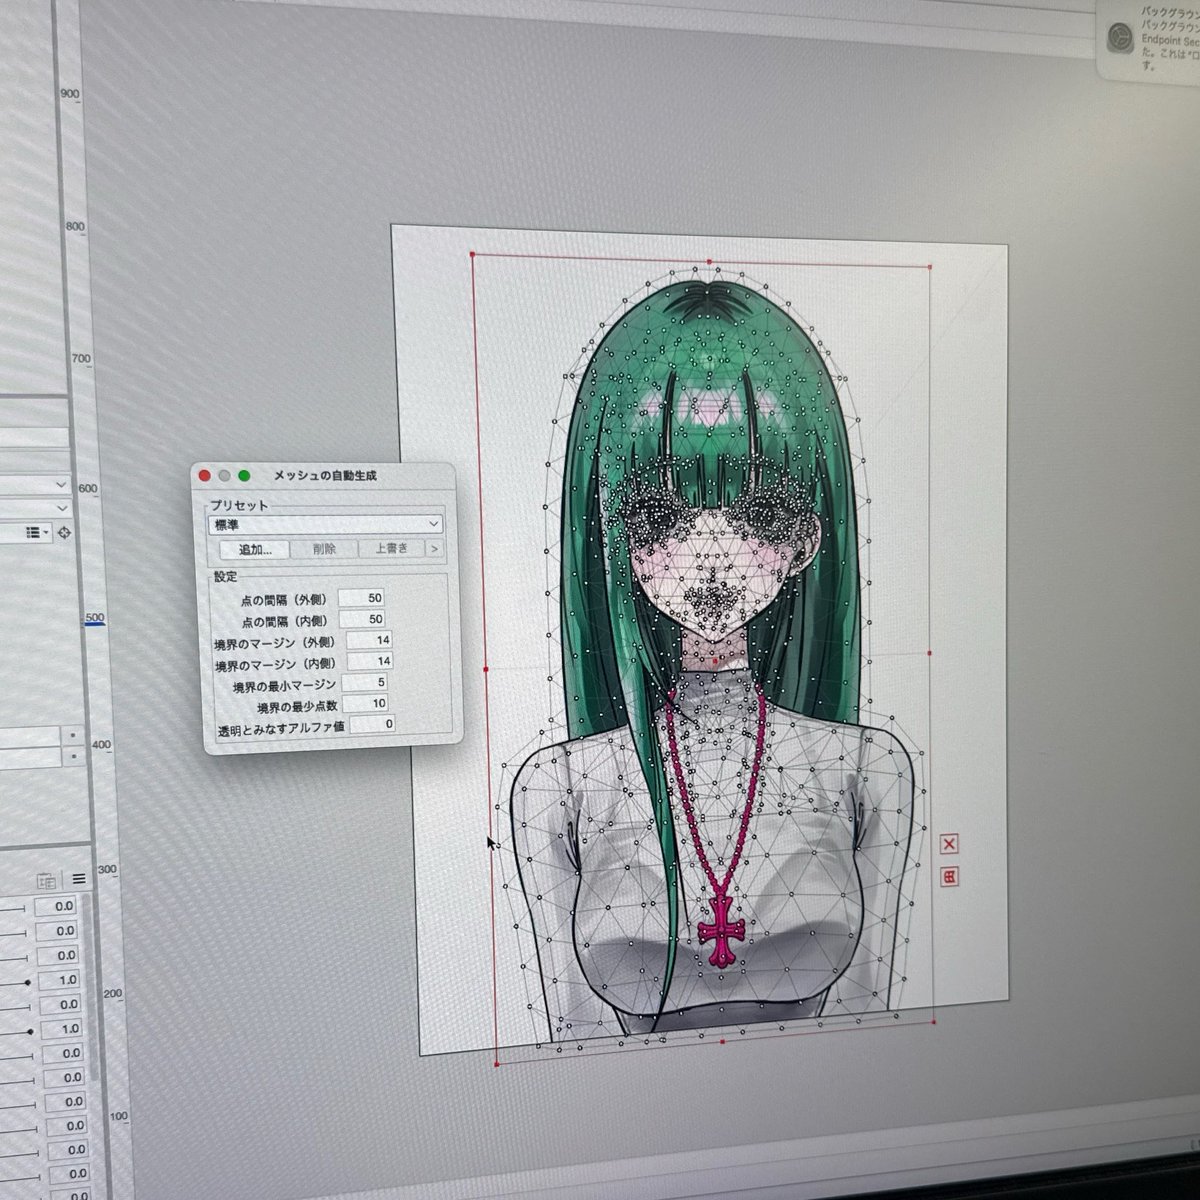This screenshot has width=1200, height=1200.
Task: Click the top-right bounding box handle
Action: point(930,268)
